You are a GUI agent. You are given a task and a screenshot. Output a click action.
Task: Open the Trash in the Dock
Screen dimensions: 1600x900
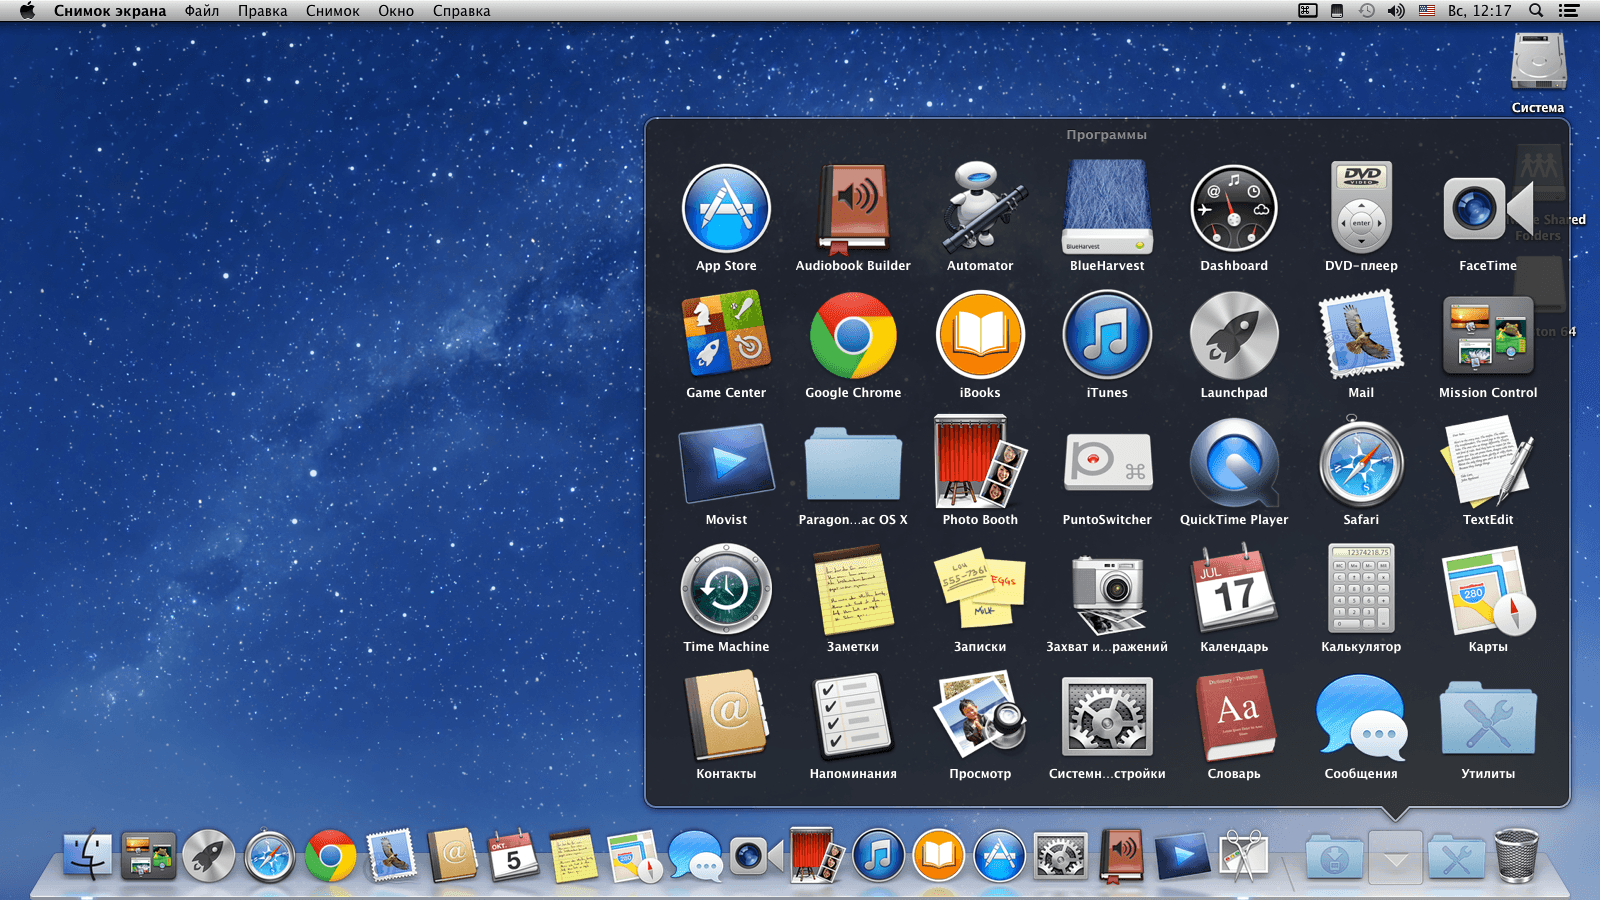point(1516,856)
